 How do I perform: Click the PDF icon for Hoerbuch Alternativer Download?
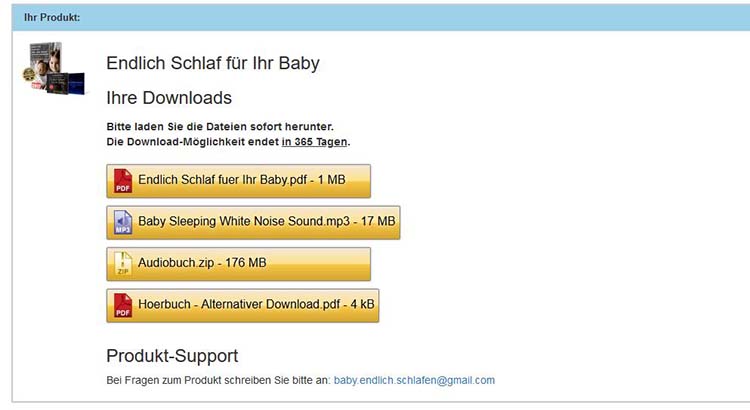(x=123, y=305)
